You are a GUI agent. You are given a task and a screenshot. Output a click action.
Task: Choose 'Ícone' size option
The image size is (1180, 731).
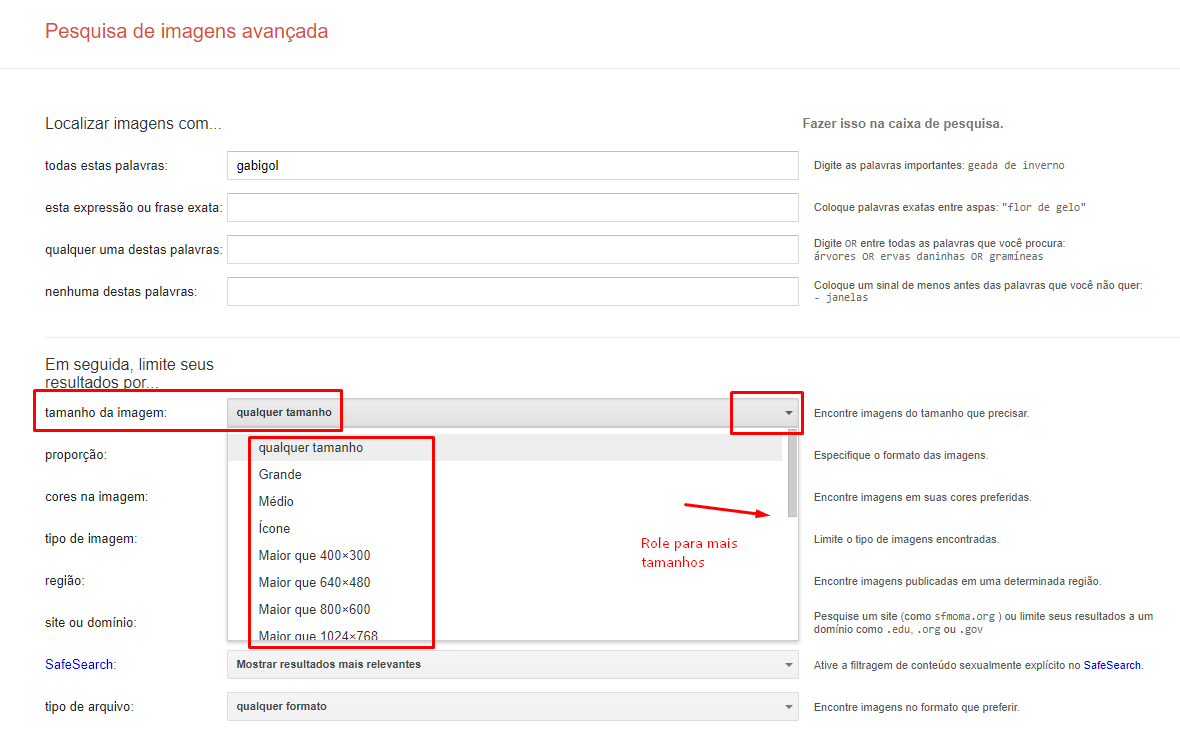point(505,528)
